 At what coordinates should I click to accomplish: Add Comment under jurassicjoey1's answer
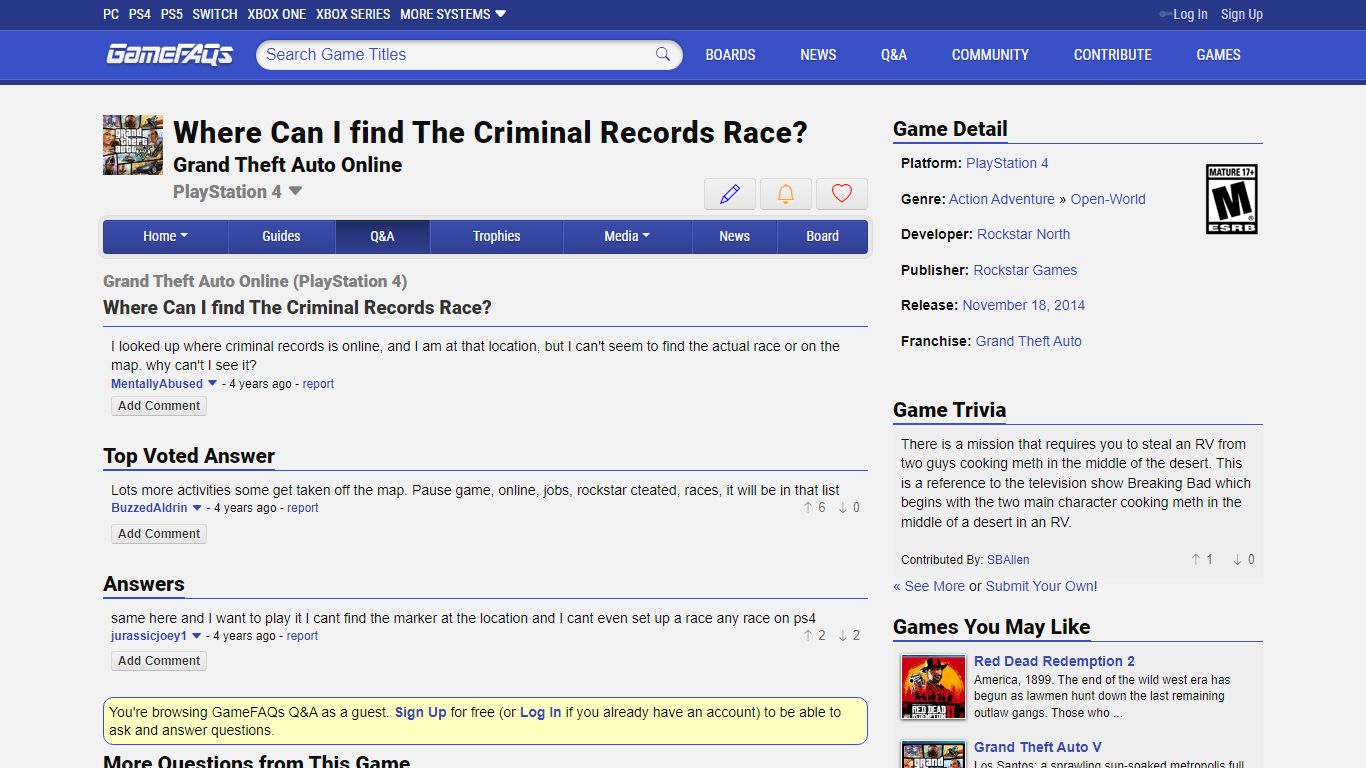(159, 661)
